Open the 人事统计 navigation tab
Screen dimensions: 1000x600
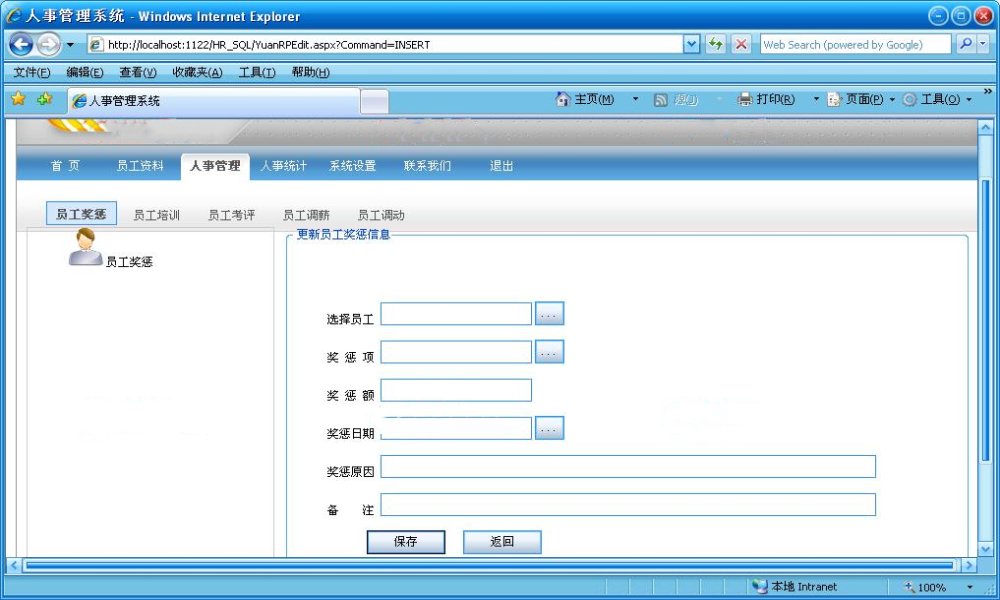click(283, 166)
